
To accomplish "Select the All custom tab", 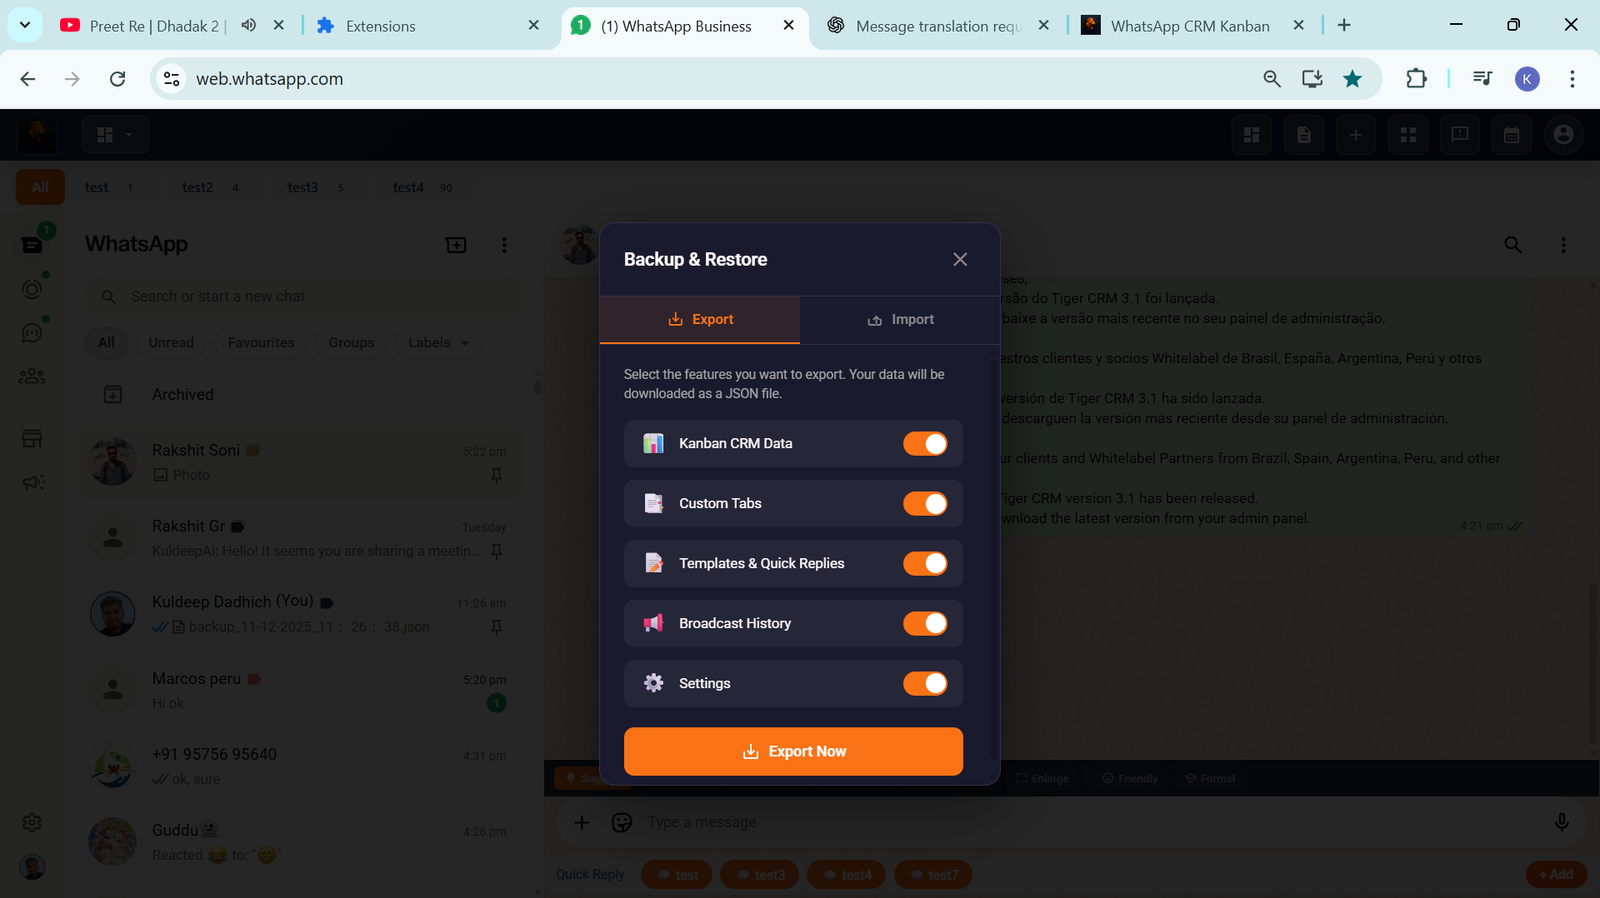I will click(40, 187).
